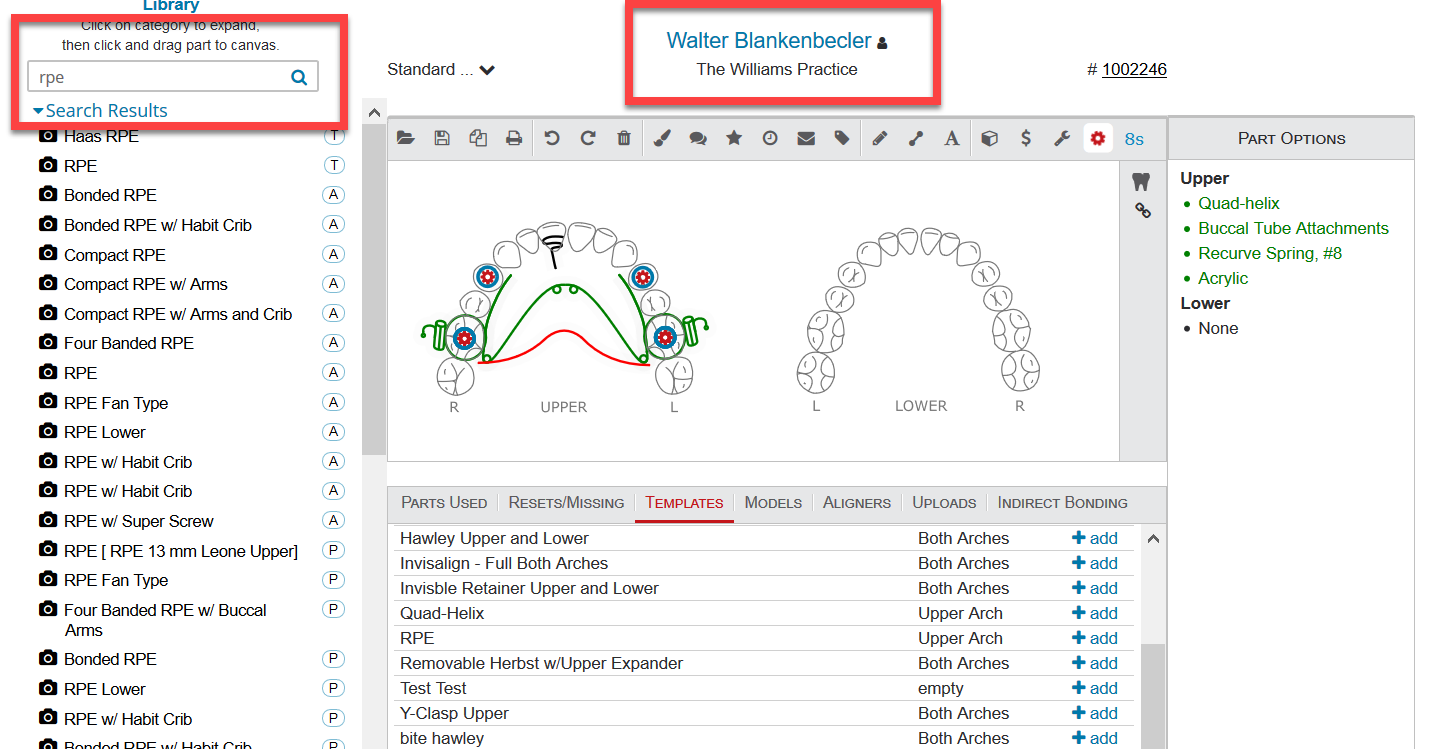Image resolution: width=1429 pixels, height=749 pixels.
Task: Select the Recurve Spring, #8 part option
Action: coord(1270,253)
